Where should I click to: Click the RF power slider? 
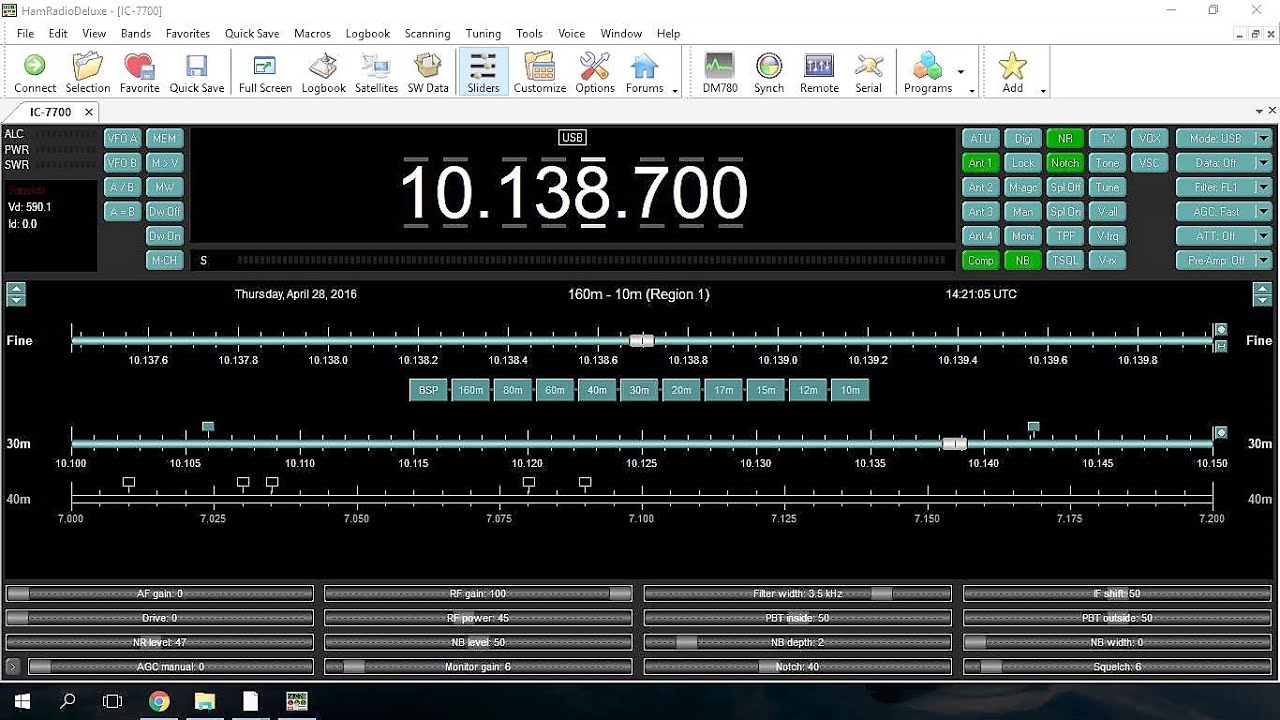tap(478, 618)
